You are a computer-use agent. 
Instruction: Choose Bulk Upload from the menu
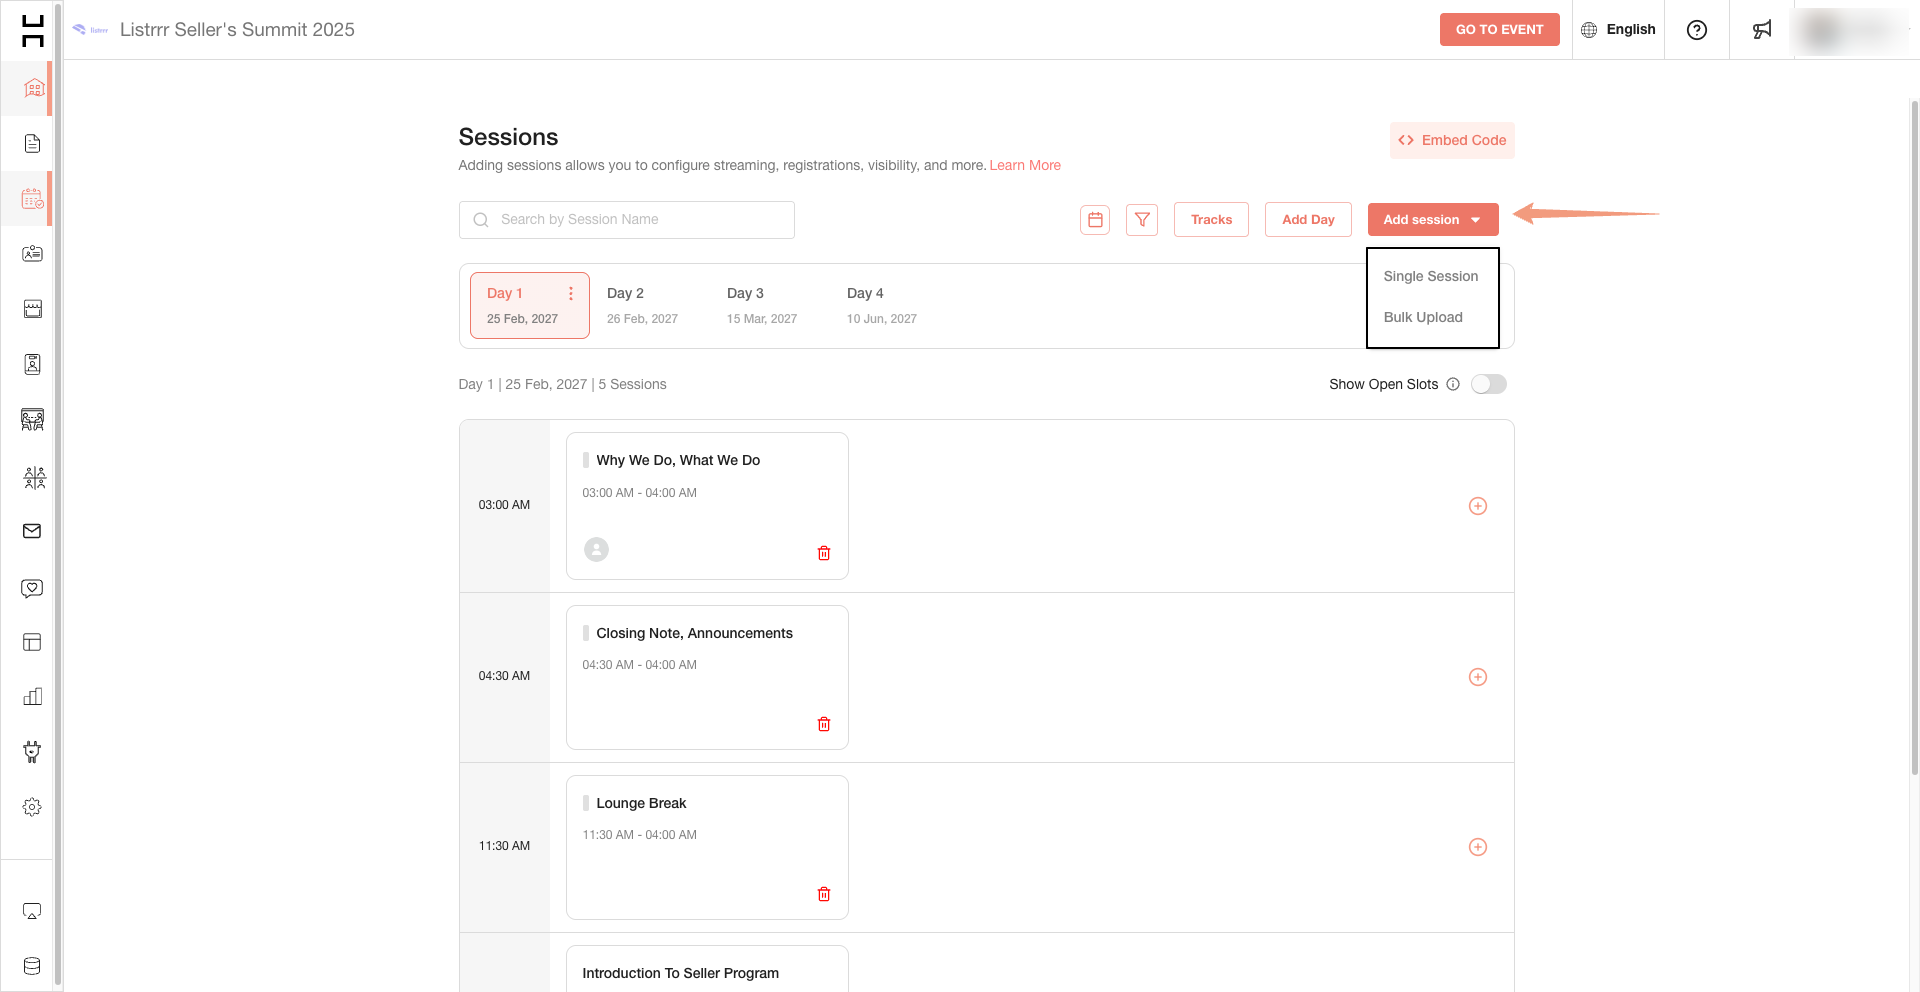tap(1423, 317)
